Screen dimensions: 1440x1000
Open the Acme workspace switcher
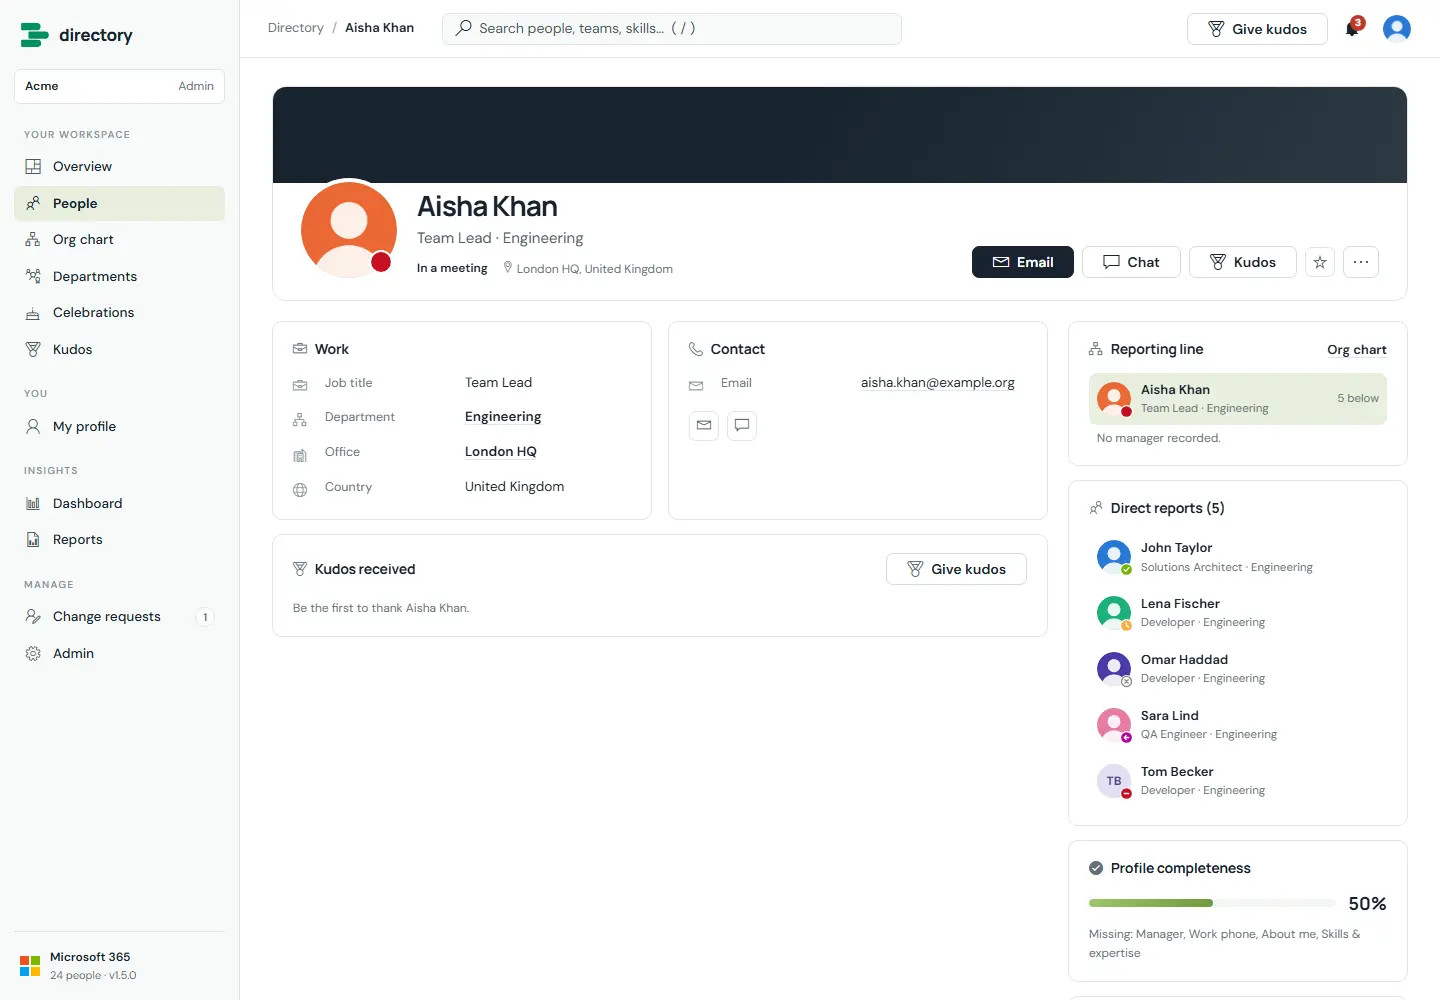click(x=119, y=86)
